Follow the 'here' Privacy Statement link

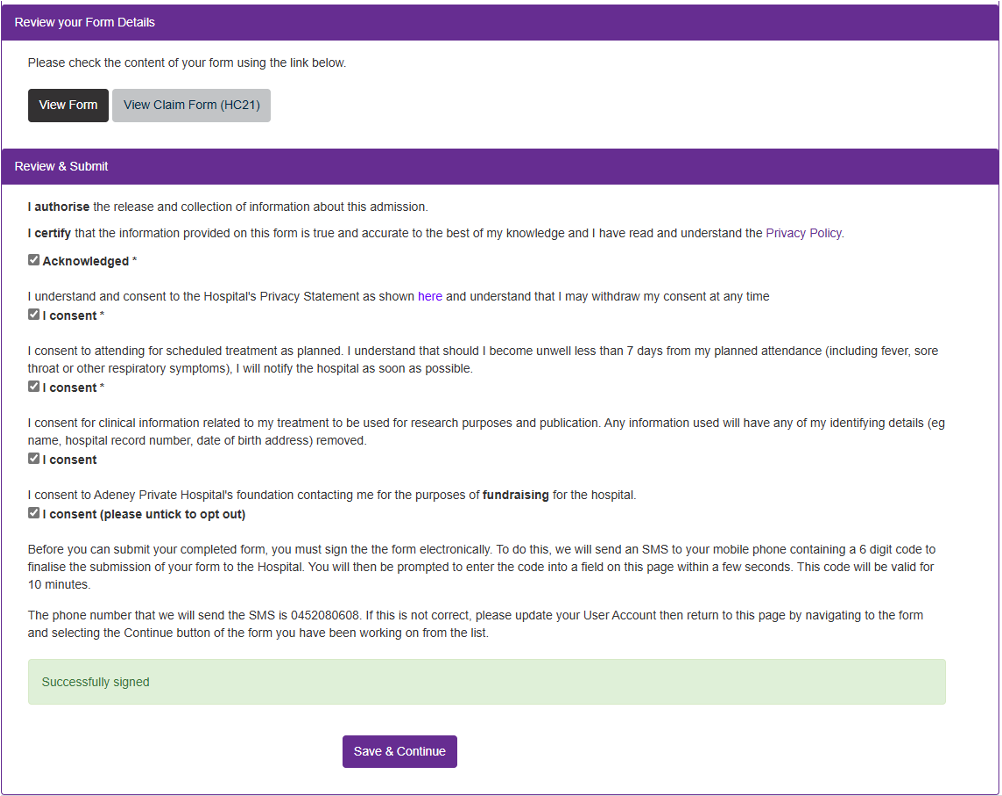[x=430, y=296]
